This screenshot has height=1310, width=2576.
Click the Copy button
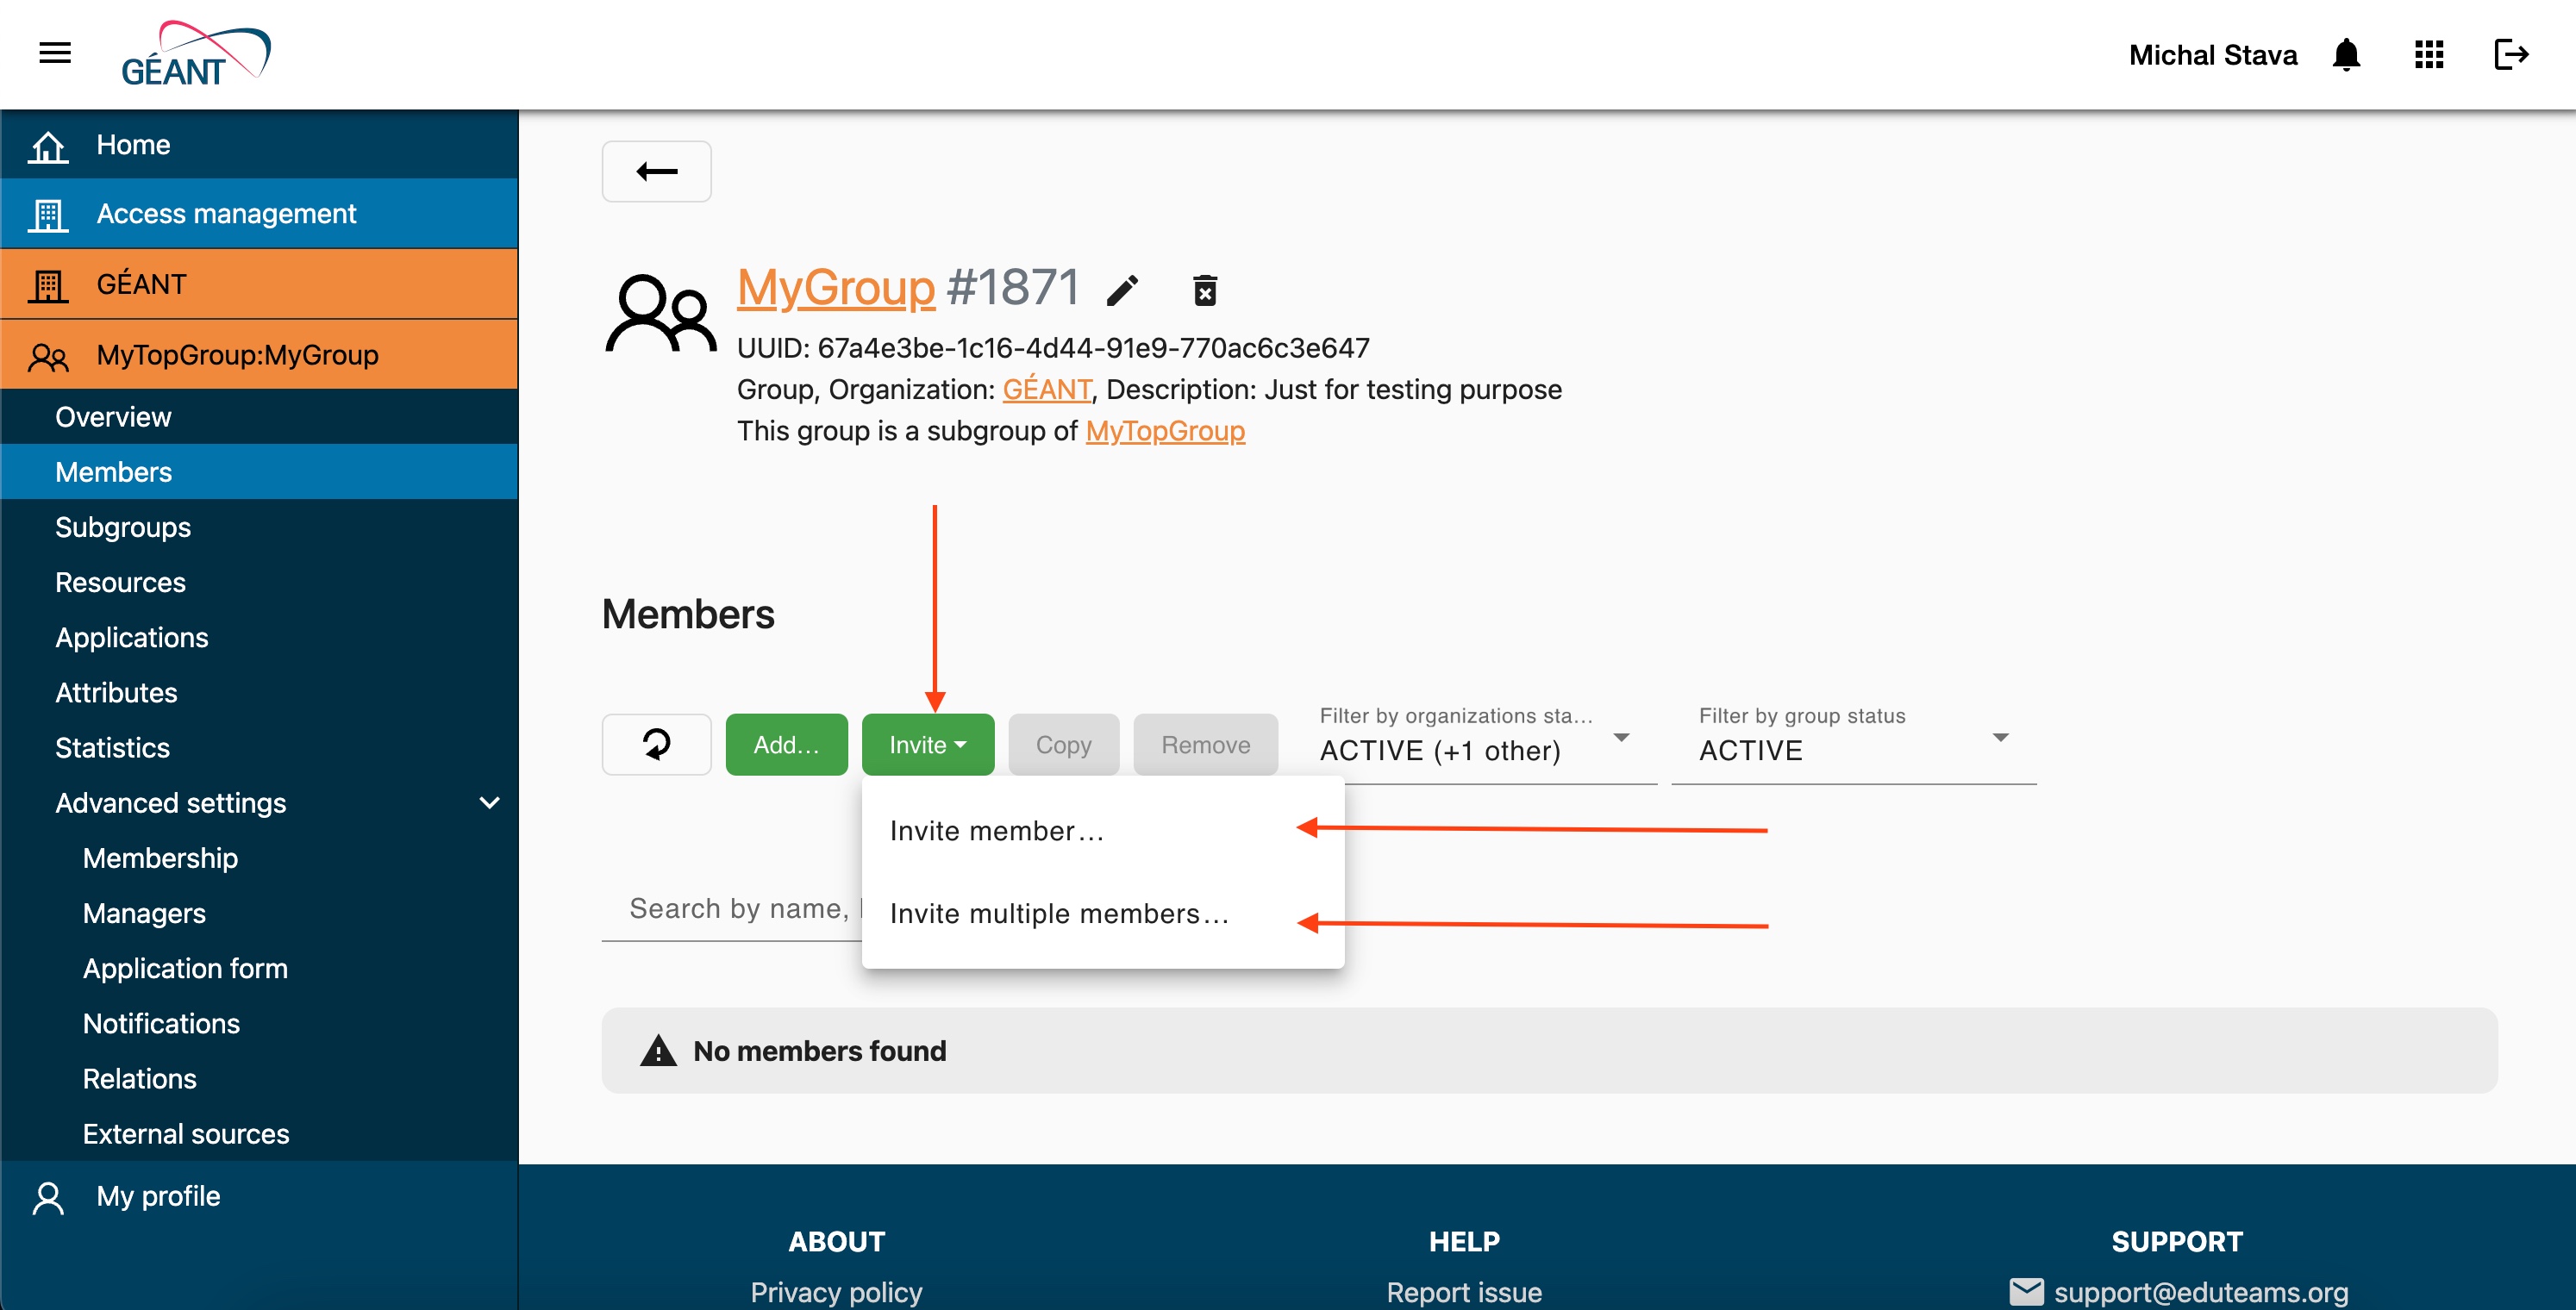pos(1063,745)
